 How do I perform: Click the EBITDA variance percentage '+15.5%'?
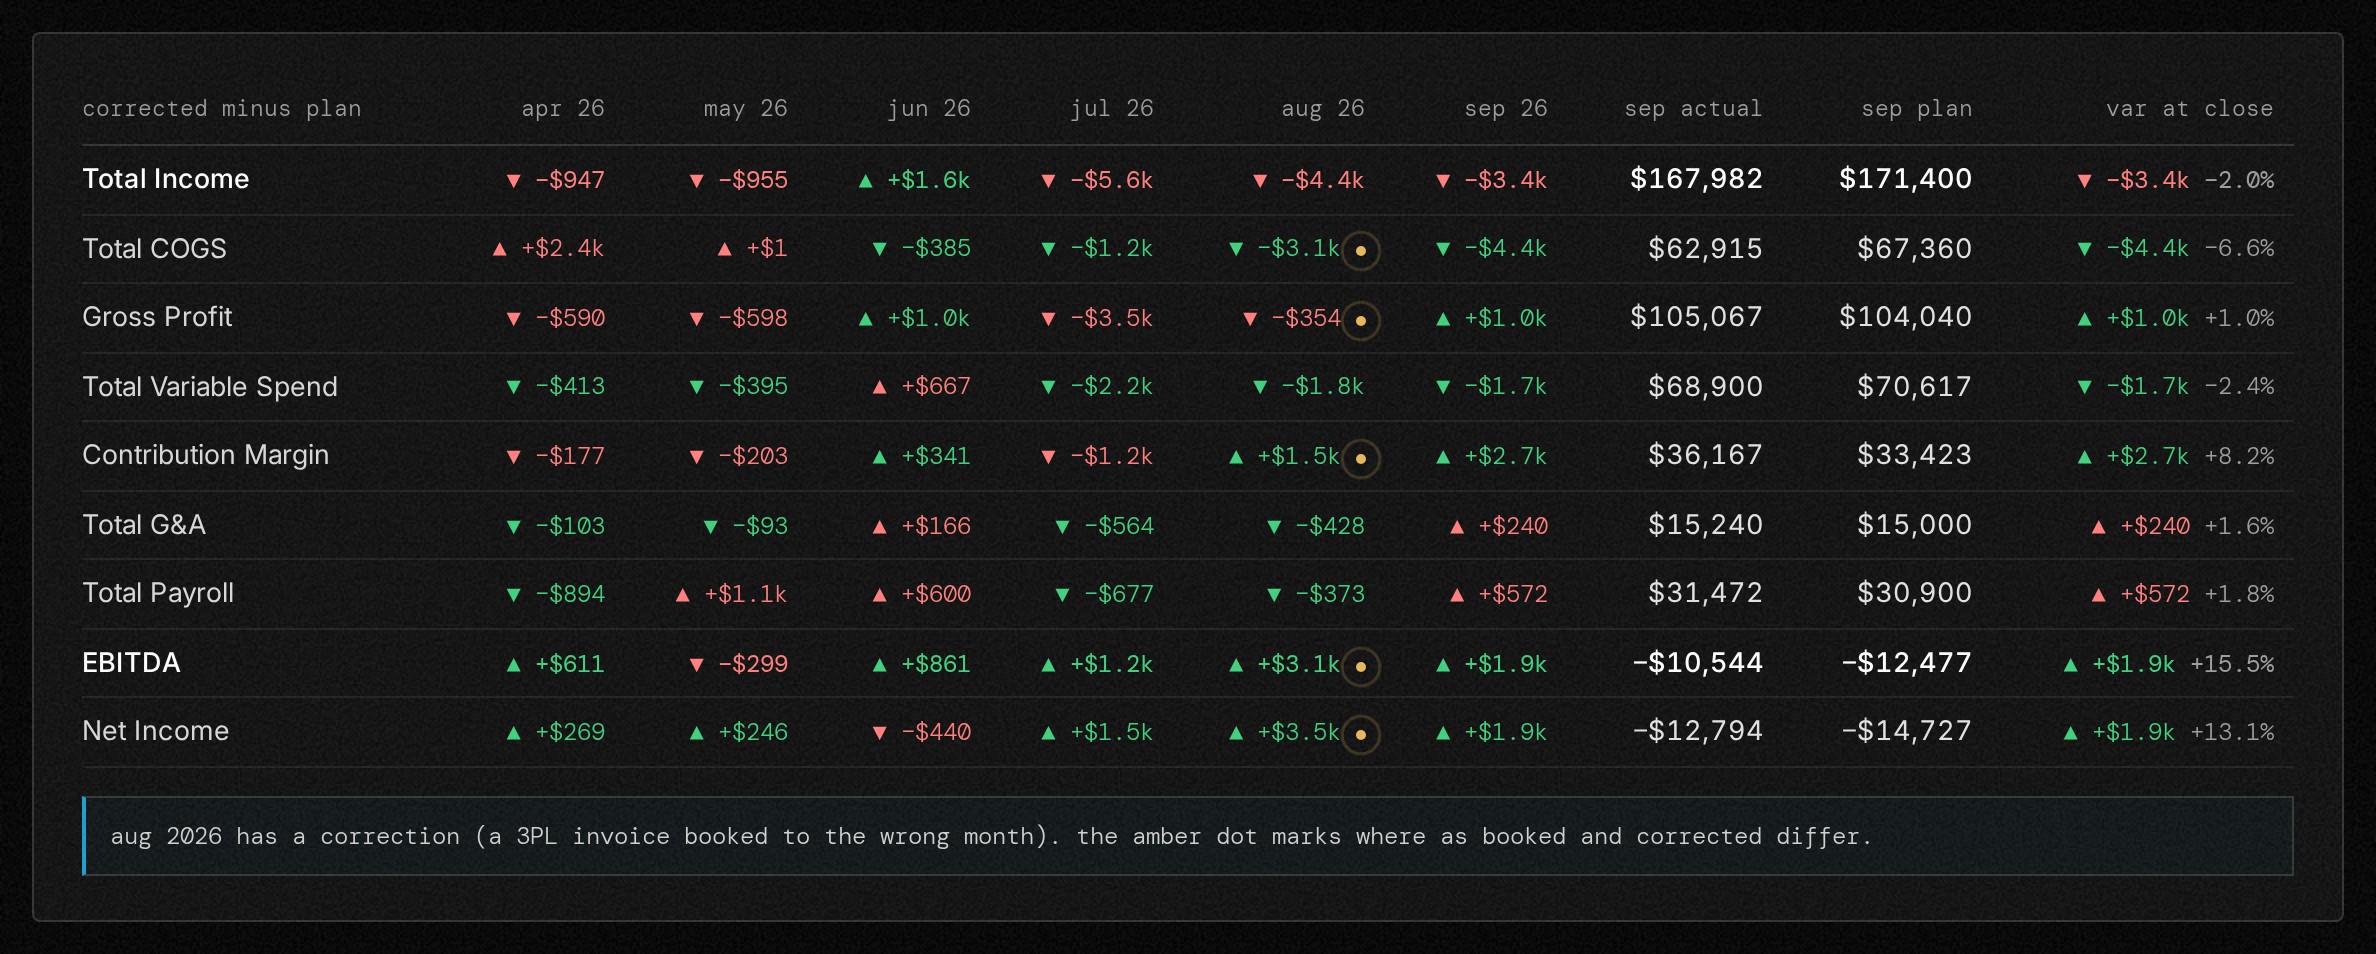click(2232, 664)
